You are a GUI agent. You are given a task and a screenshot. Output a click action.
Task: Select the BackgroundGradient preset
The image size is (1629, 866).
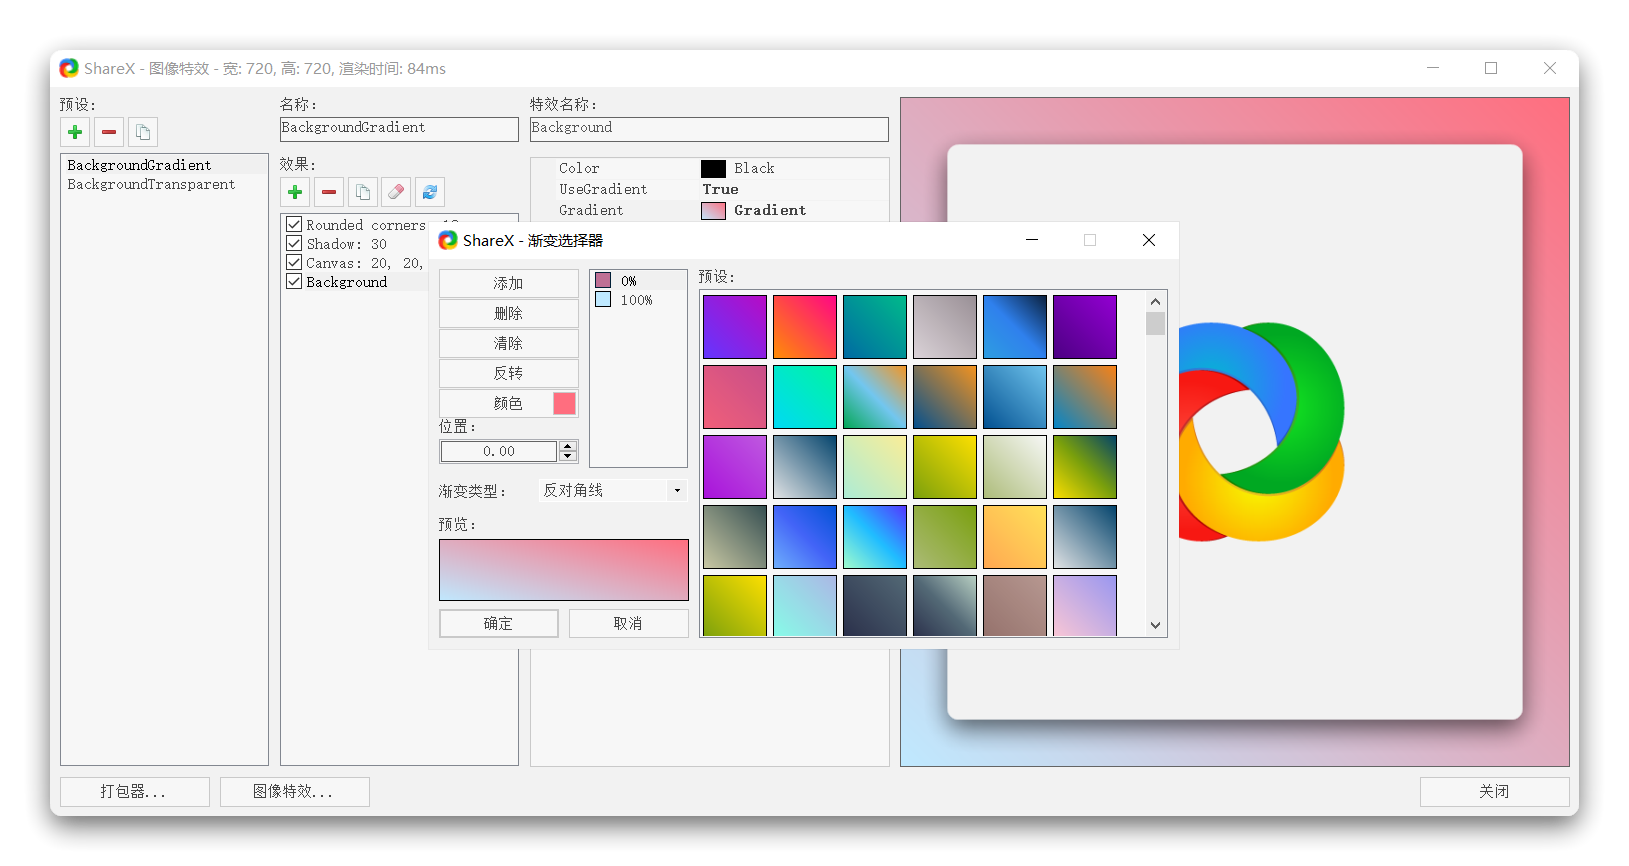(x=164, y=165)
